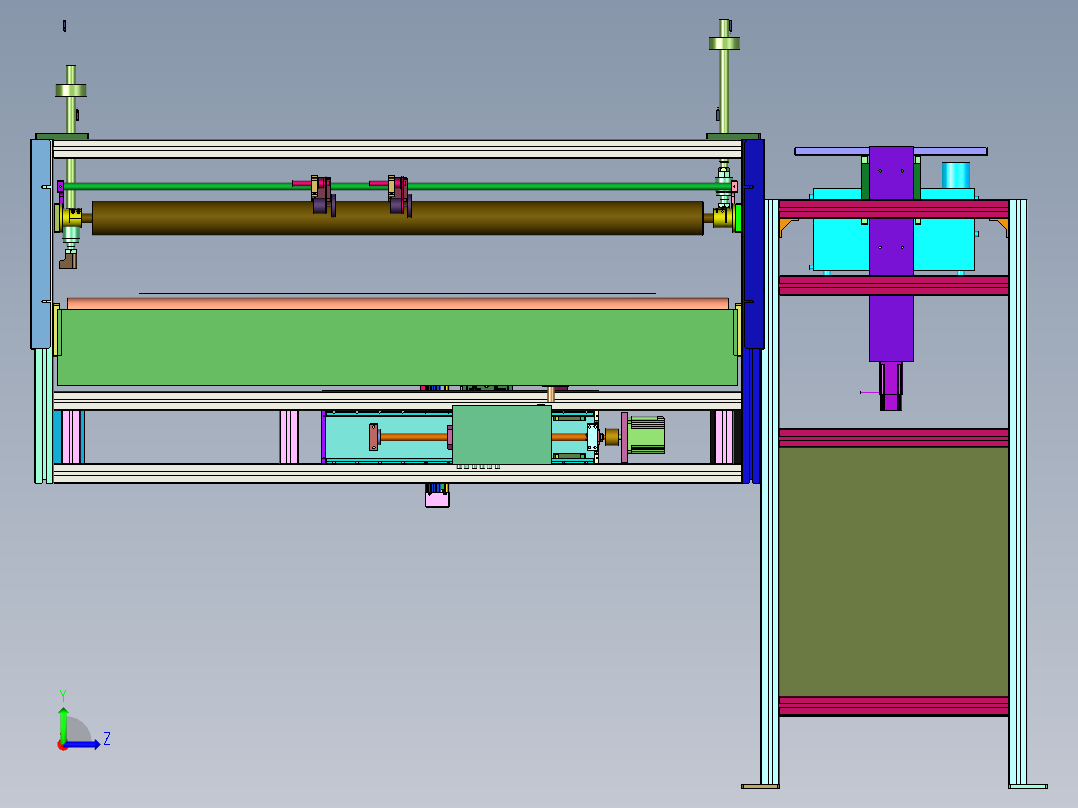
Task: Select the large green panel below the roller
Action: 397,347
